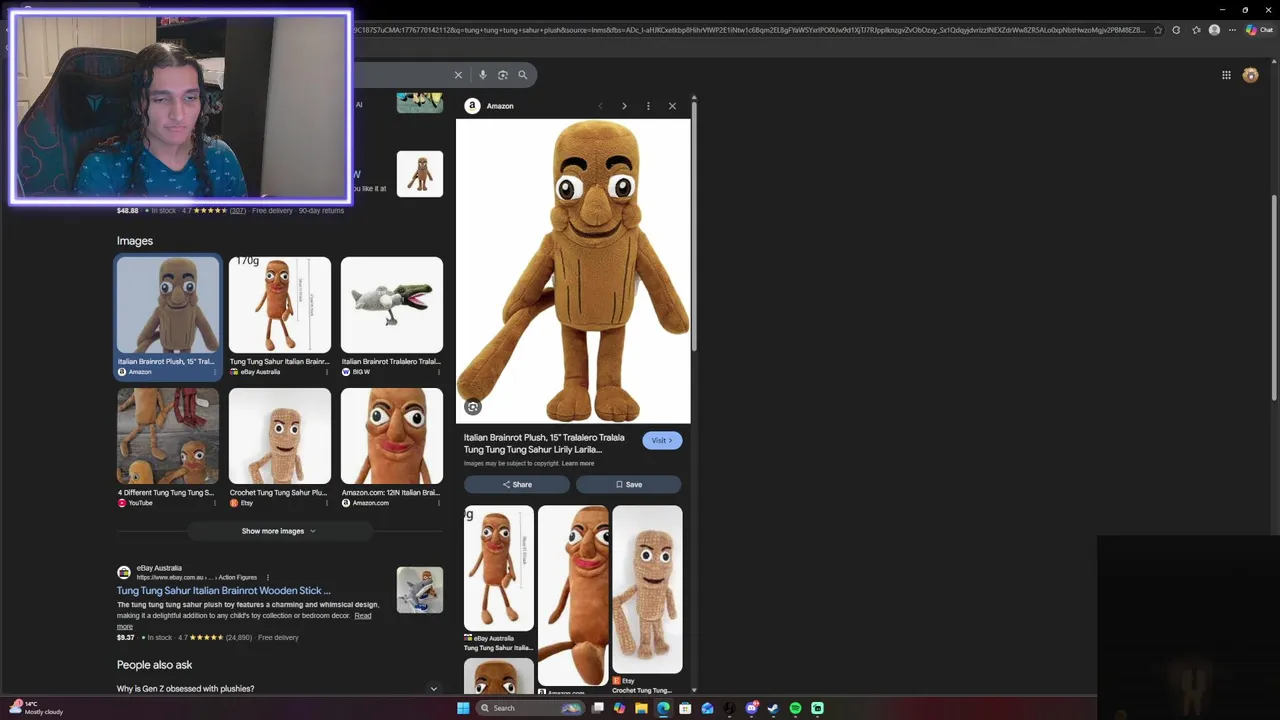Image resolution: width=1280 pixels, height=720 pixels.
Task: Close the Amazon image preview panel
Action: 672,106
